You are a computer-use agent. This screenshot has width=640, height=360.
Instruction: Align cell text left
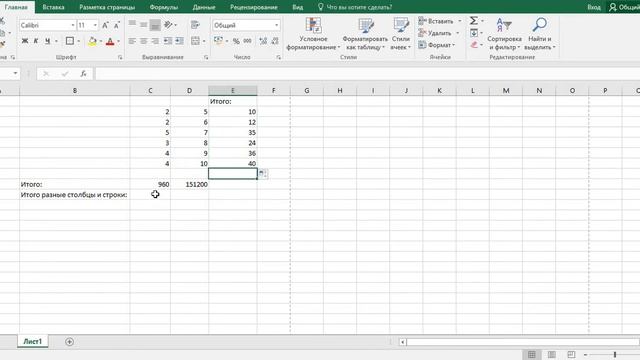click(x=132, y=41)
